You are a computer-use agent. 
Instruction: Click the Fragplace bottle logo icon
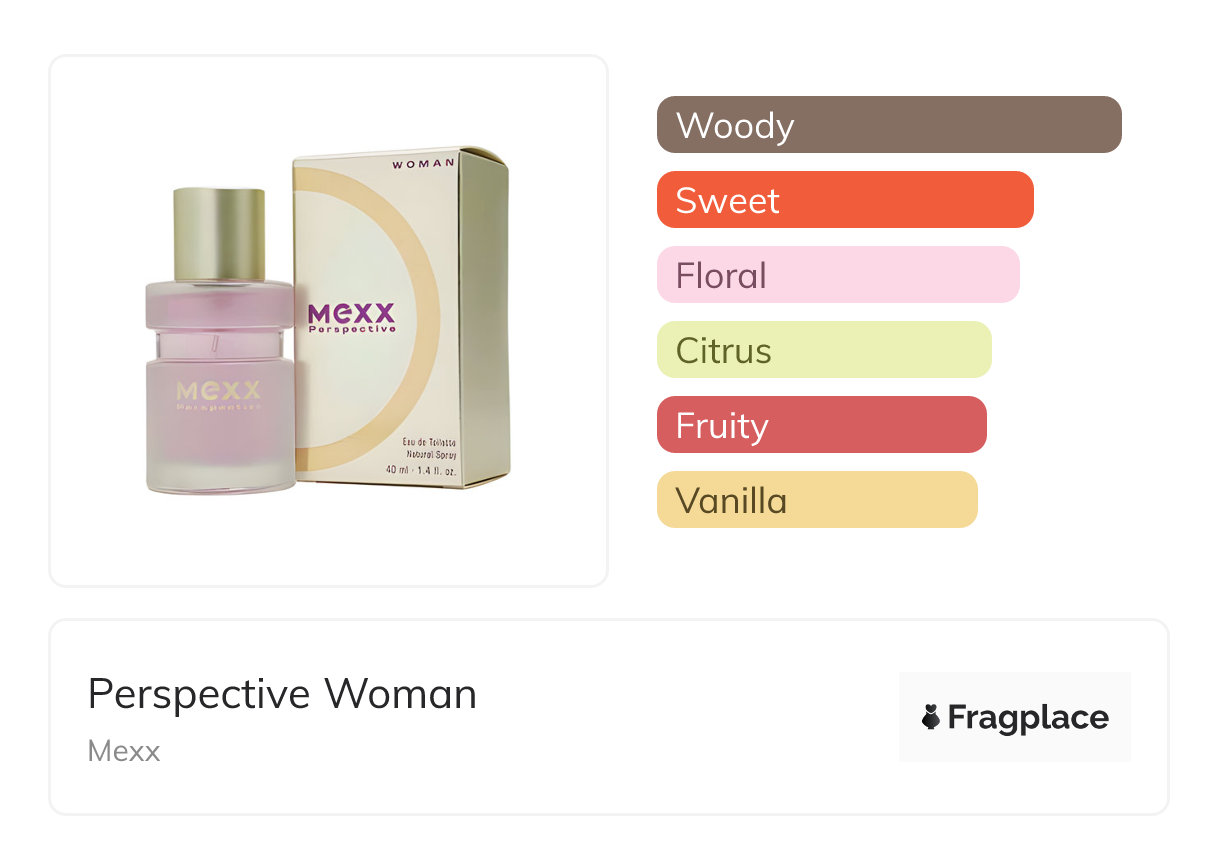tap(931, 717)
